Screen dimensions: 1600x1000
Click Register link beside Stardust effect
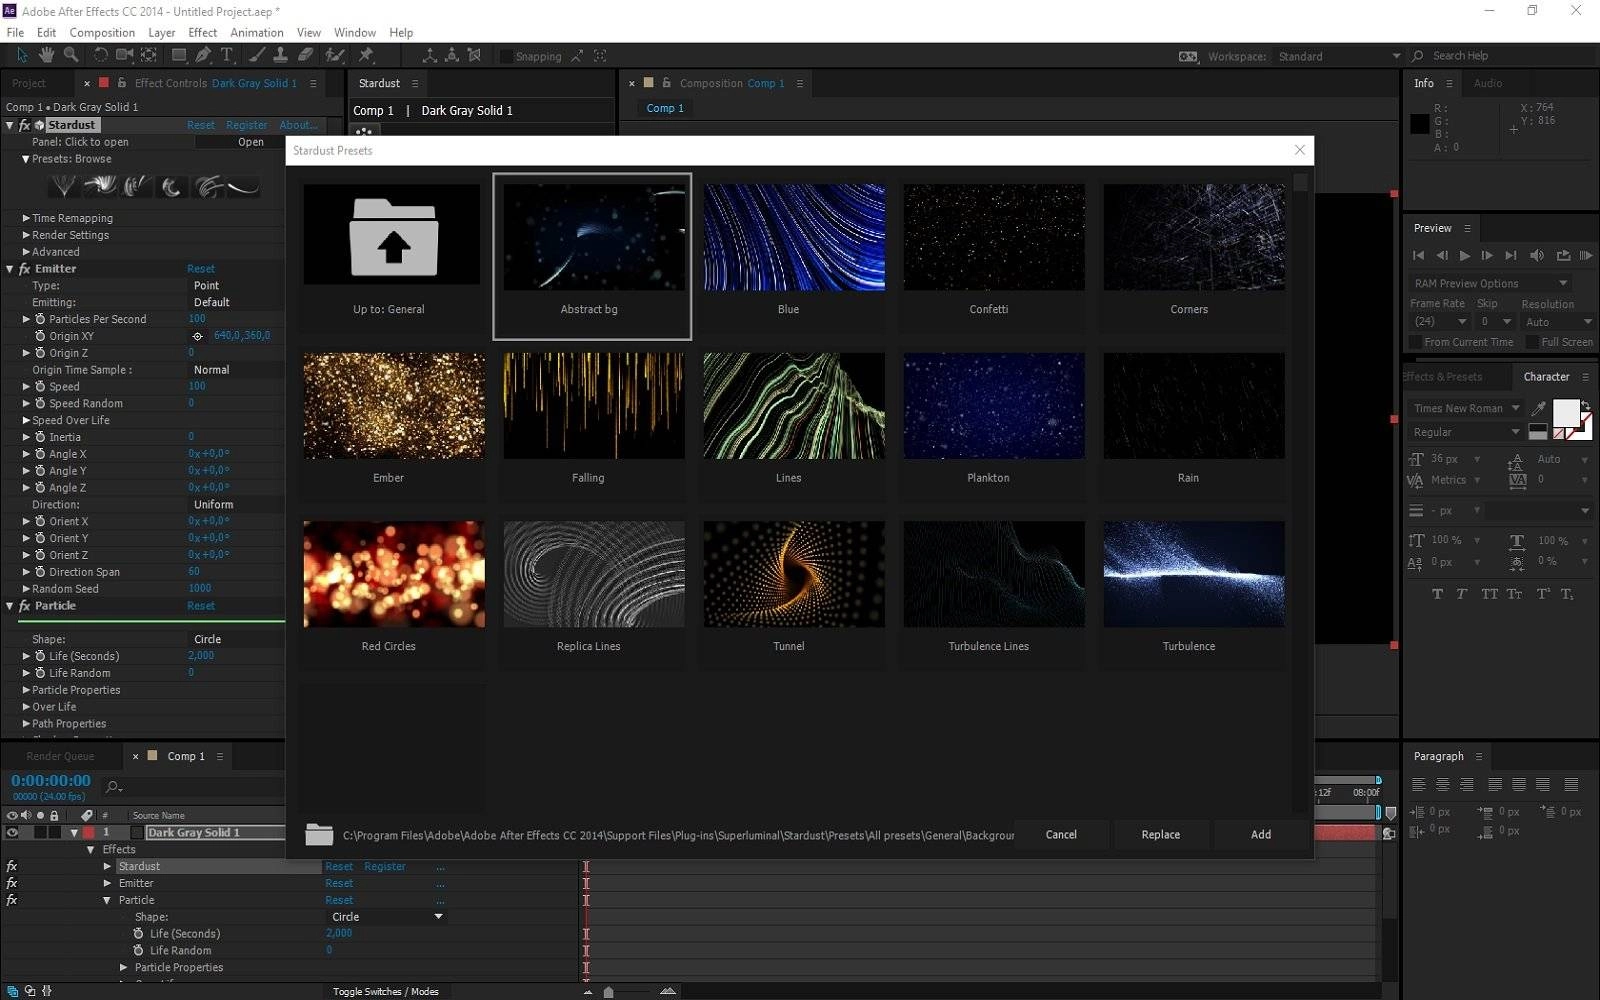(x=246, y=125)
